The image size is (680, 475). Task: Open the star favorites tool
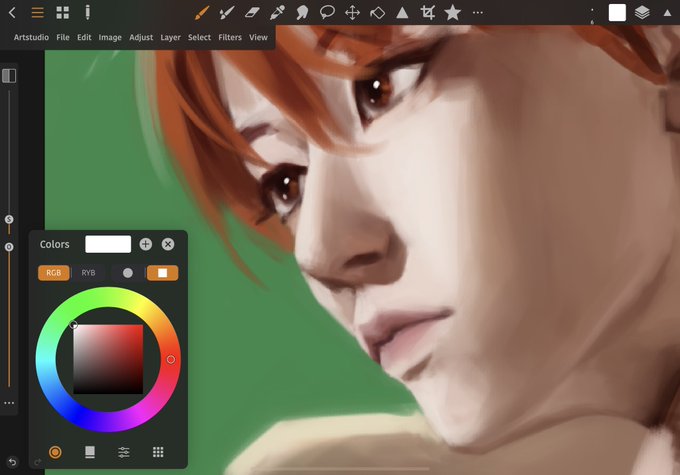tap(452, 13)
